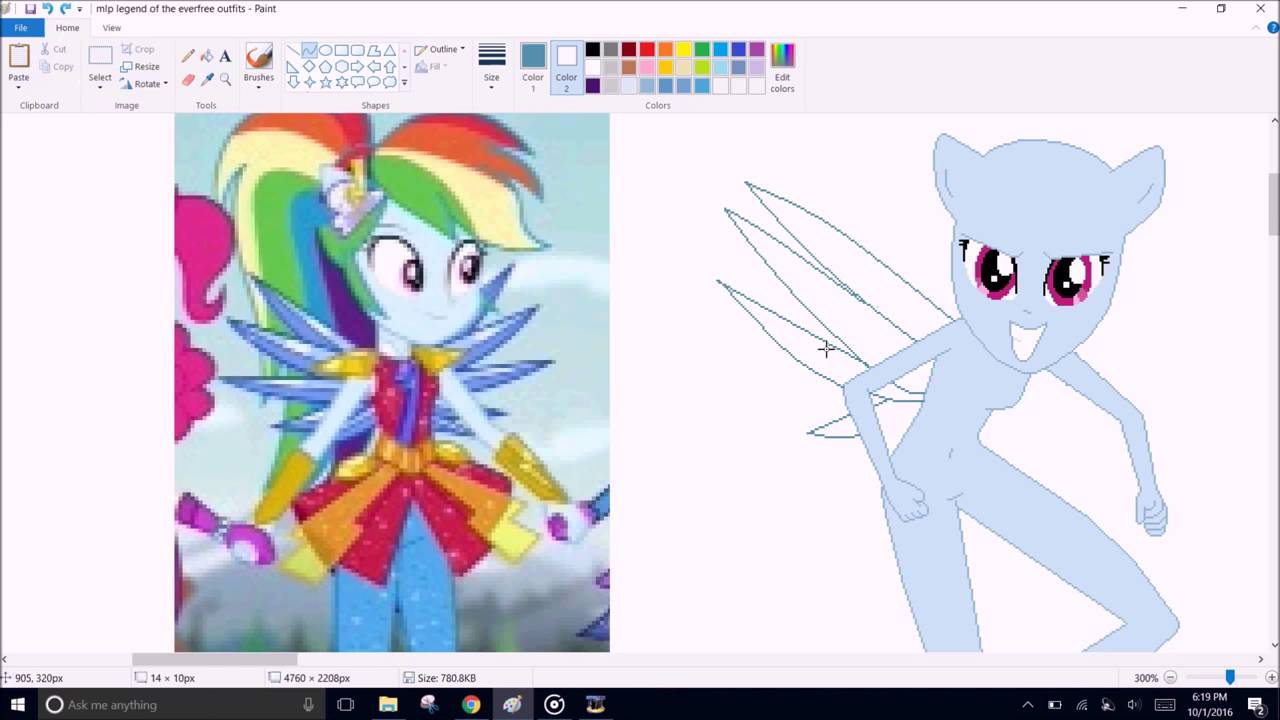Click the Paste clipboard icon

[19, 56]
